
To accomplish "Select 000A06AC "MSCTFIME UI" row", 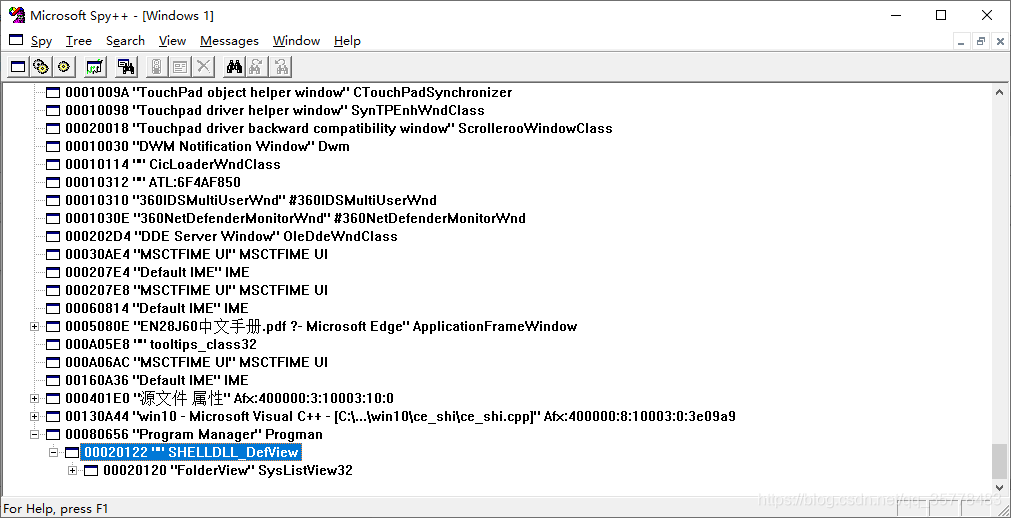I will (x=196, y=363).
